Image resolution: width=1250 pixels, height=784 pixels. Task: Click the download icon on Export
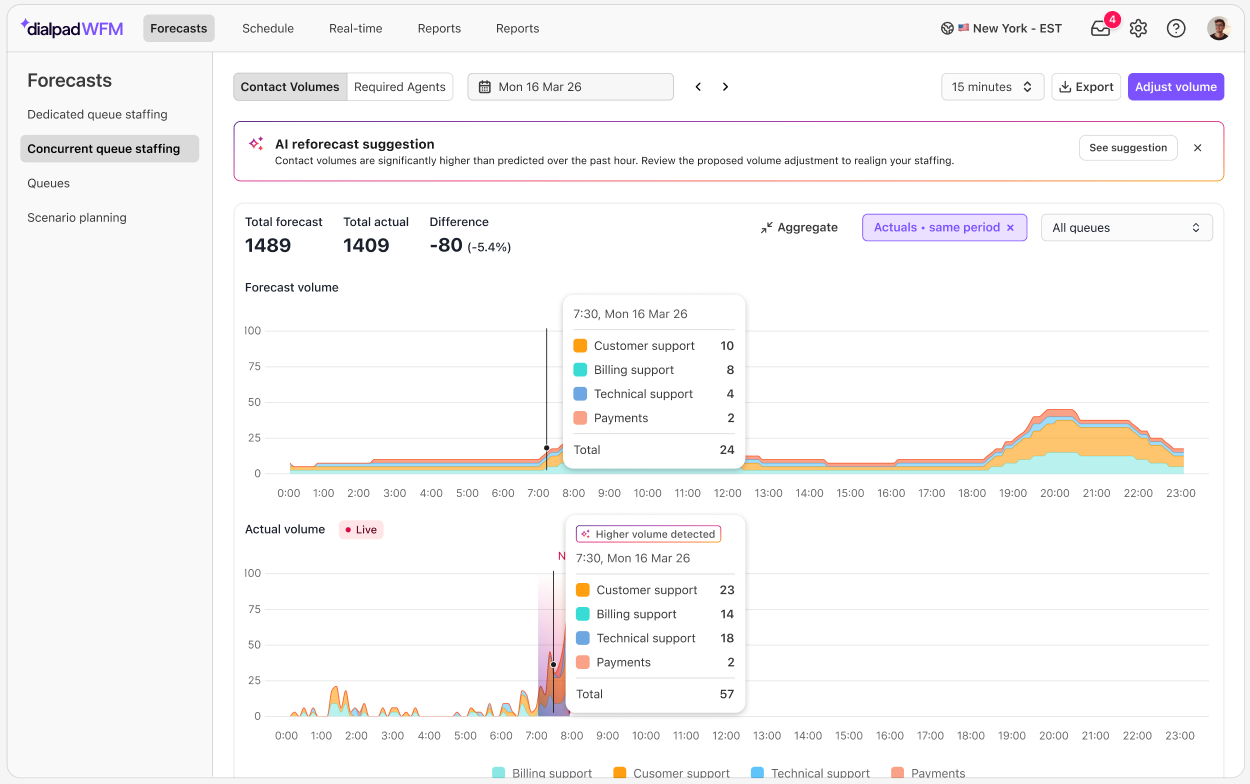pos(1065,87)
